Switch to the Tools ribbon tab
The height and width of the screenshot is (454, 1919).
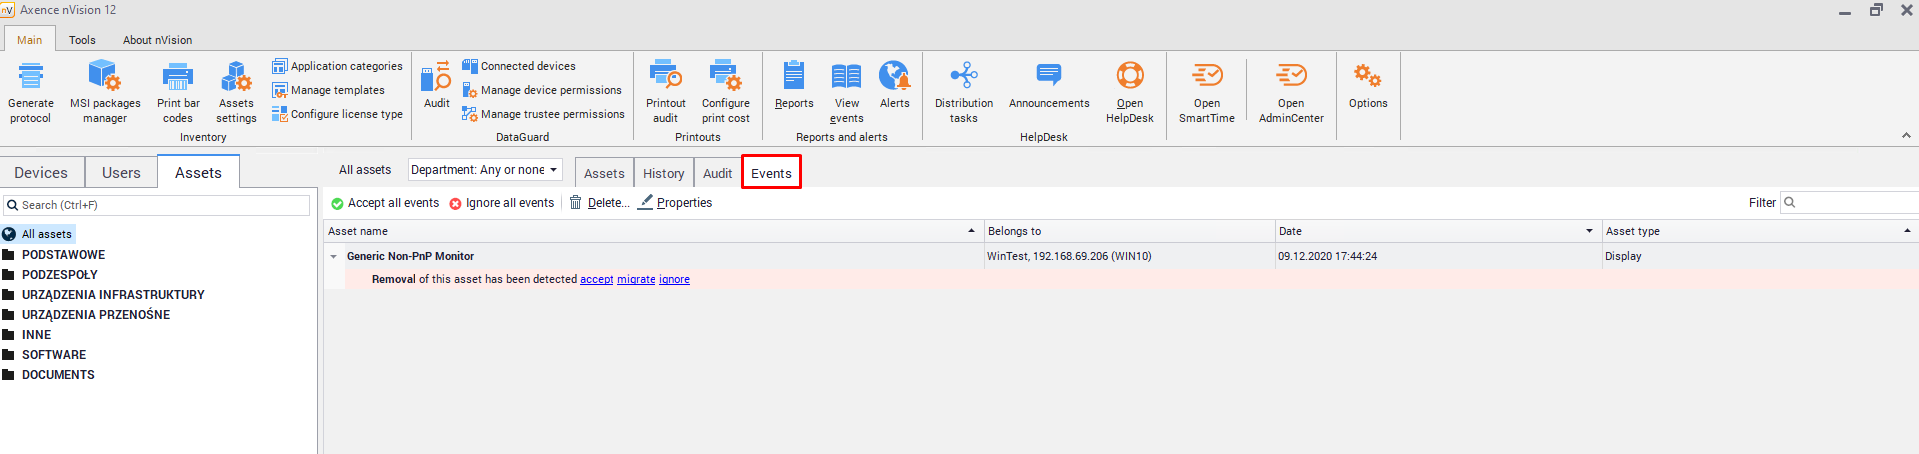pos(82,40)
